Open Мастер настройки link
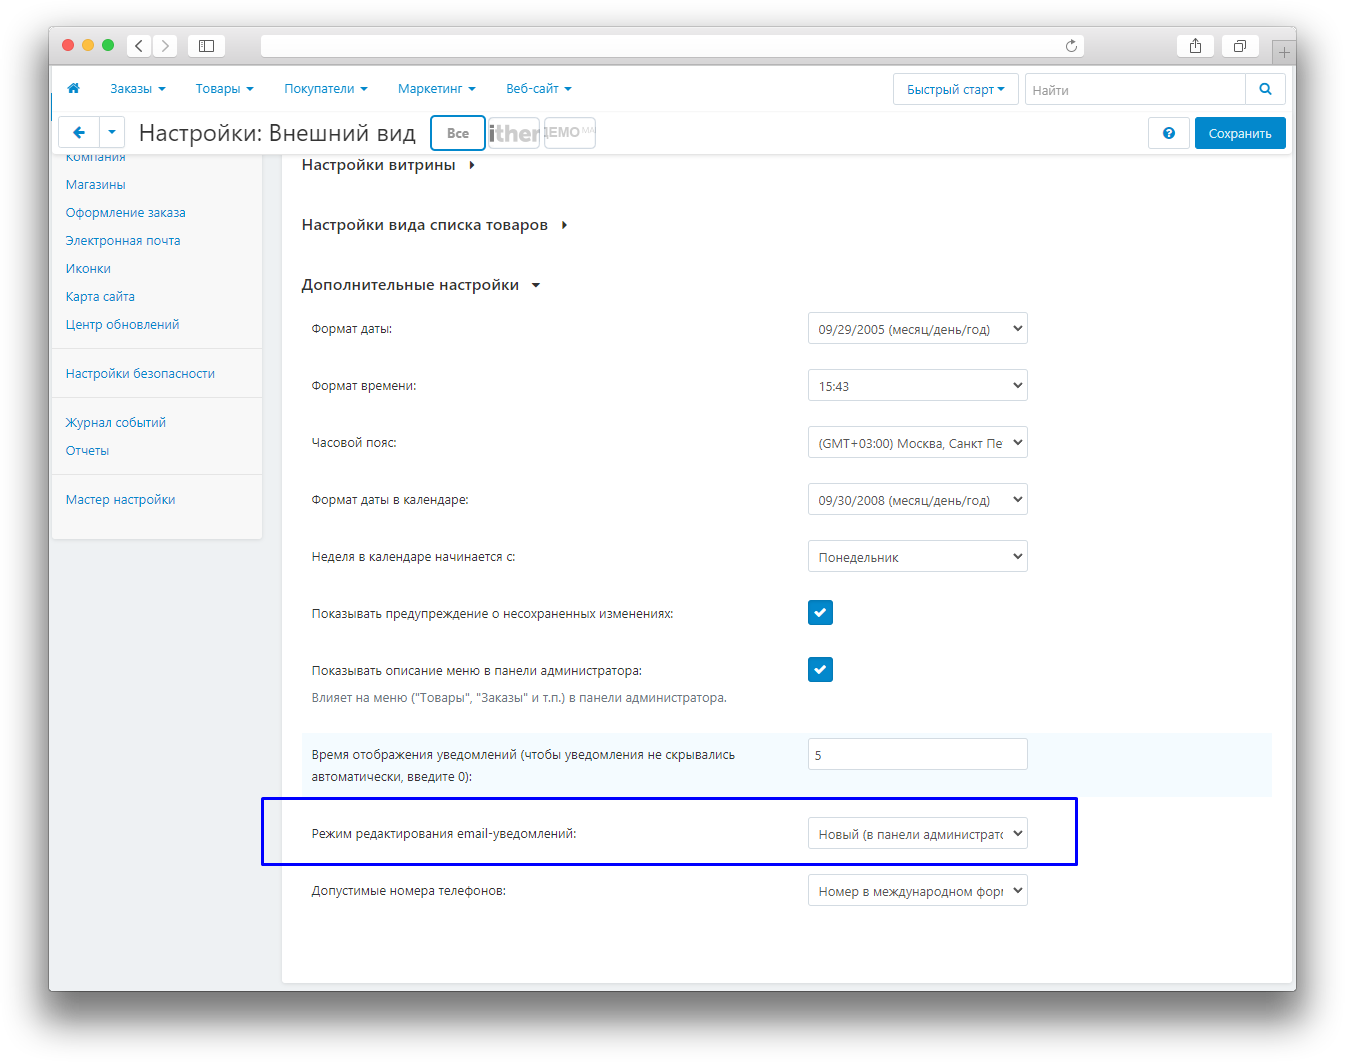Viewport: 1345px width, 1062px height. [121, 500]
